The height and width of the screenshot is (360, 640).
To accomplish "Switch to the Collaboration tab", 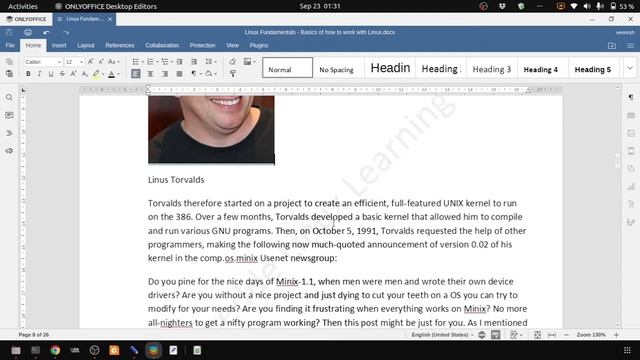I will [162, 45].
